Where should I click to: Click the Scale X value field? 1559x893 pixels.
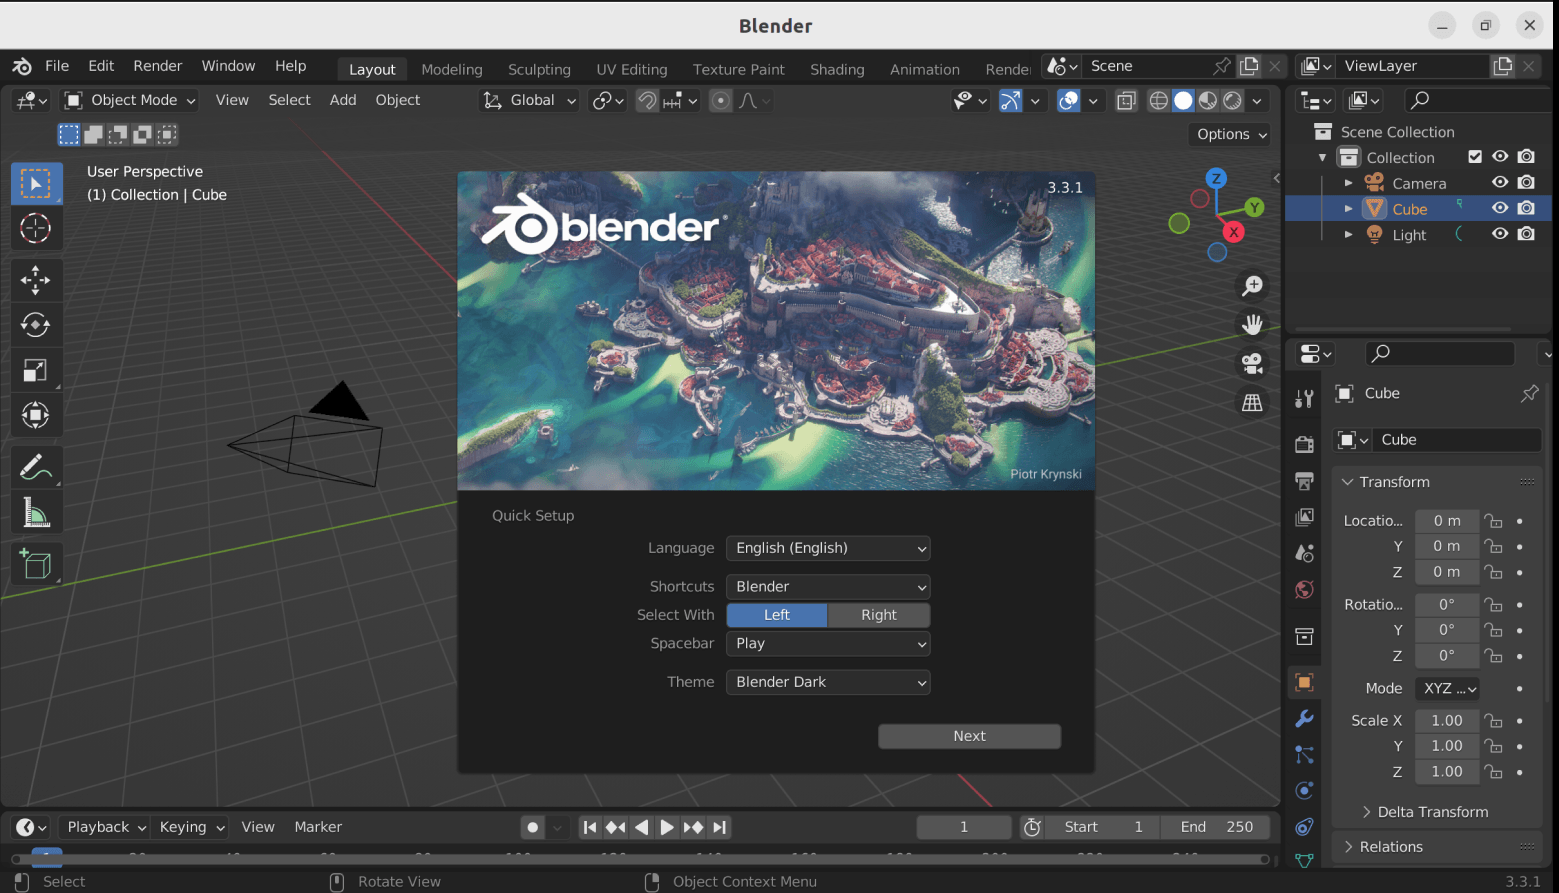tap(1447, 721)
